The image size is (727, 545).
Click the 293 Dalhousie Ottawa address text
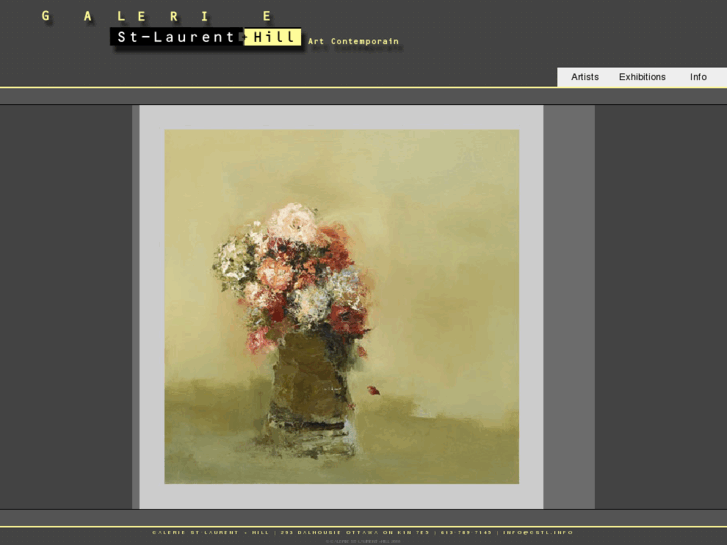355,532
